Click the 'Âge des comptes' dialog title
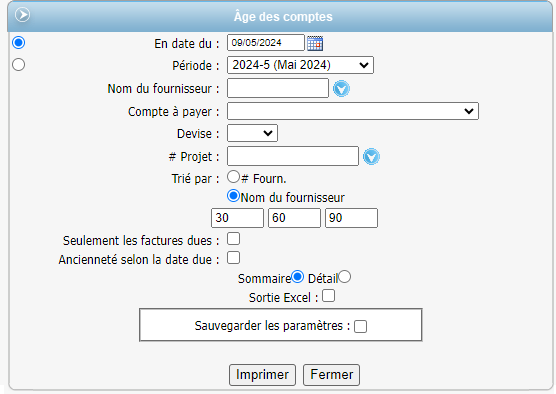 [283, 17]
